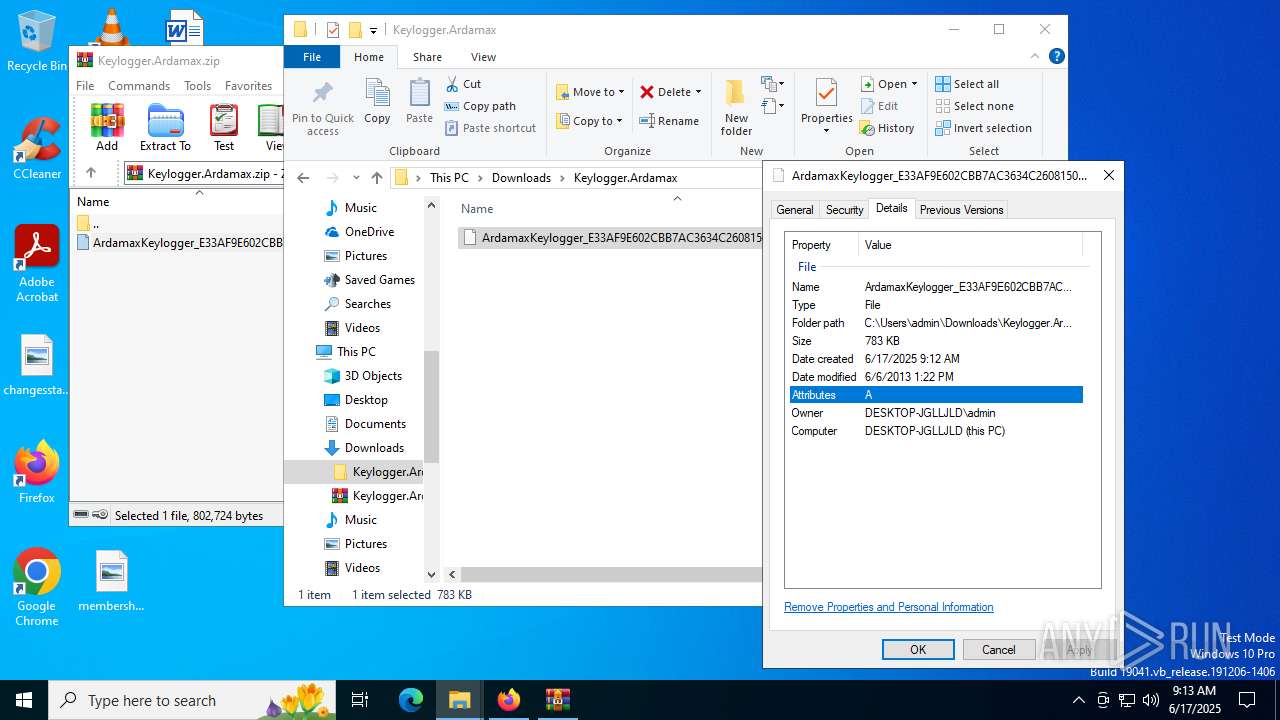
Task: Click the taskbar search box
Action: click(193, 700)
